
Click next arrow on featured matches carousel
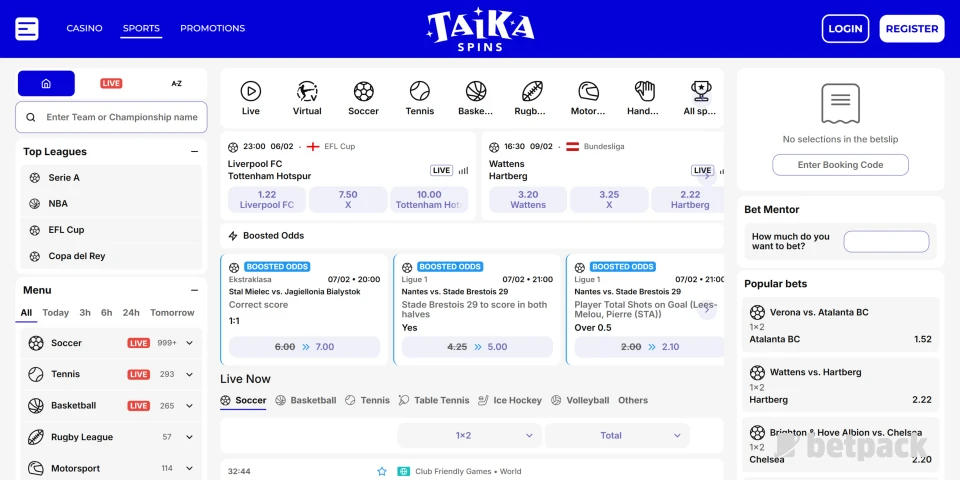coord(707,176)
